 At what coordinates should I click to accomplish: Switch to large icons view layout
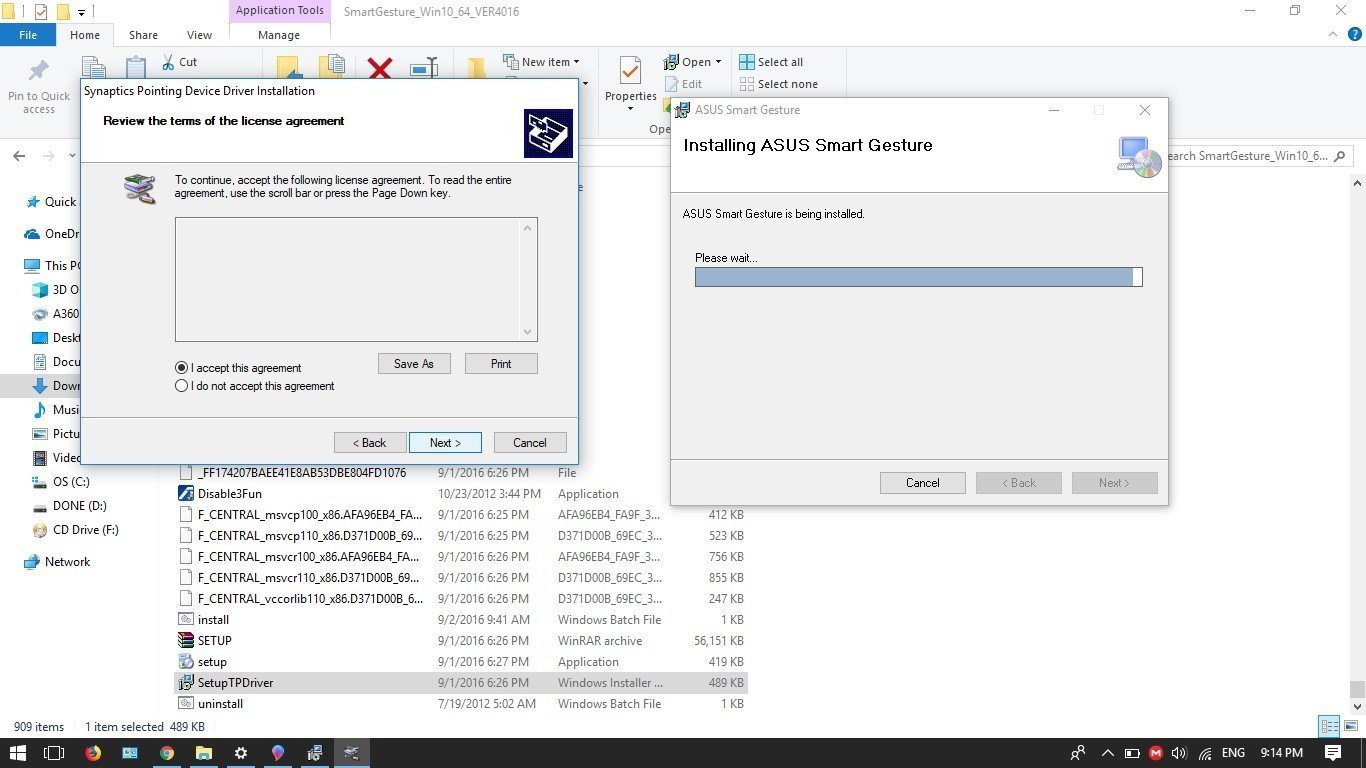[x=1349, y=727]
